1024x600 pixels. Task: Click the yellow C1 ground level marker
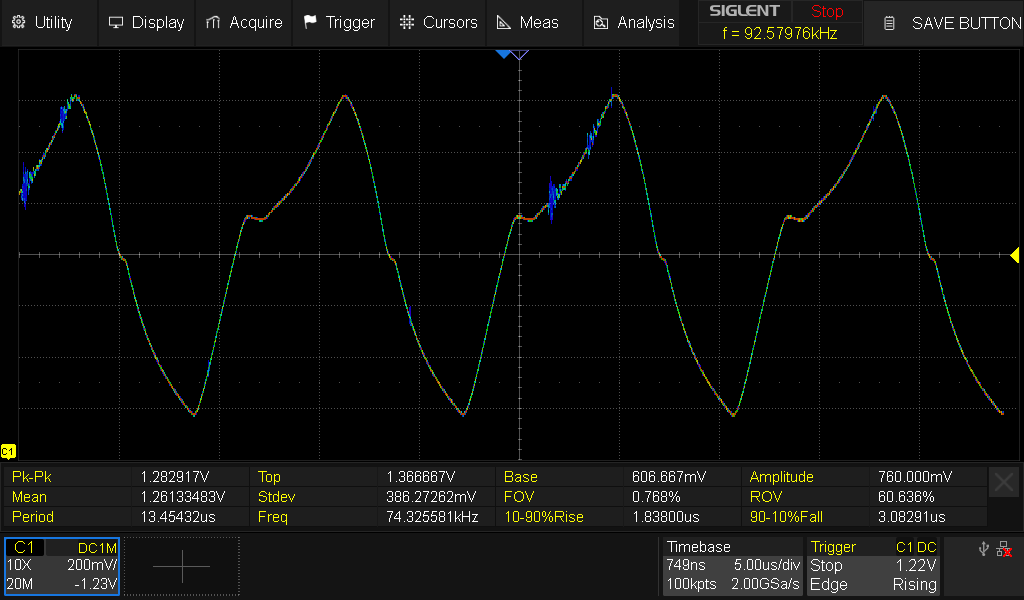[x=8, y=451]
